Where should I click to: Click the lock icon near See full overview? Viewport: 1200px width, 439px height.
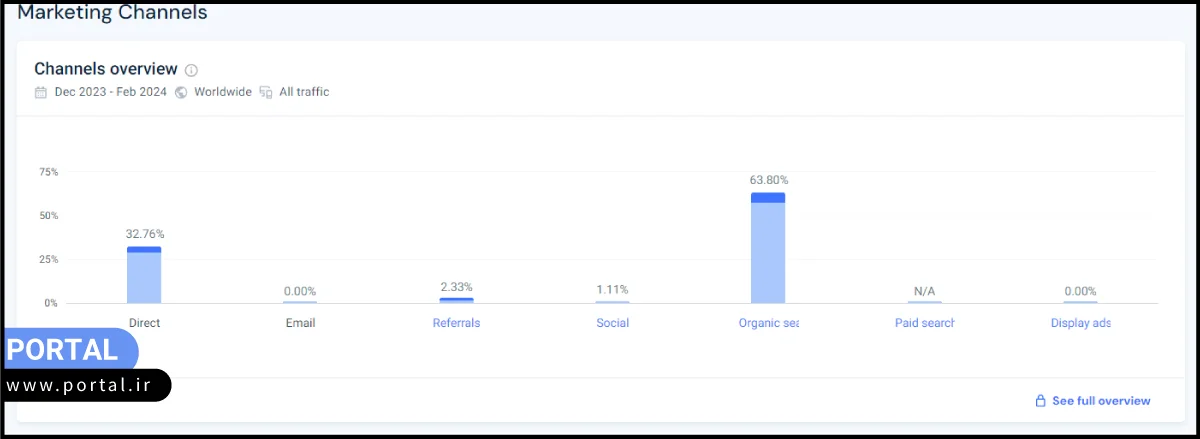tap(1040, 401)
